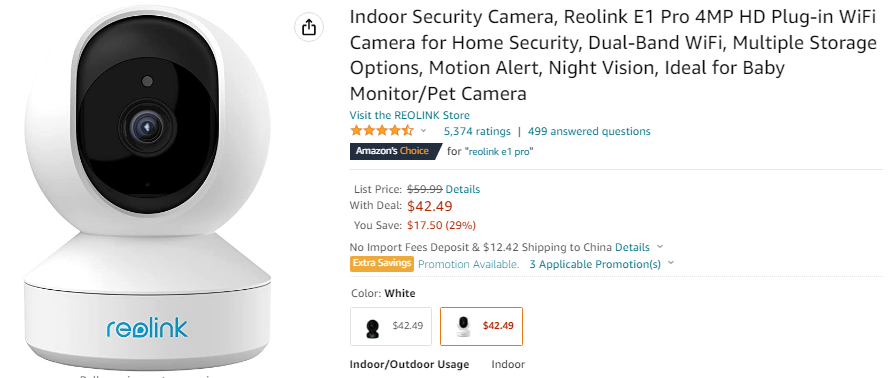The height and width of the screenshot is (378, 890).
Task: Click Details next to List Price
Action: tap(463, 189)
